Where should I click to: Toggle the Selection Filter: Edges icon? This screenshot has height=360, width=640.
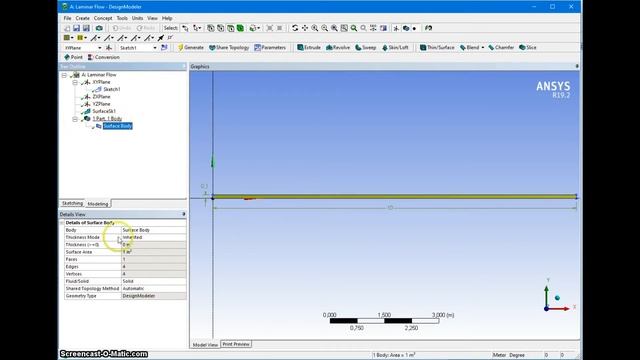point(220,28)
